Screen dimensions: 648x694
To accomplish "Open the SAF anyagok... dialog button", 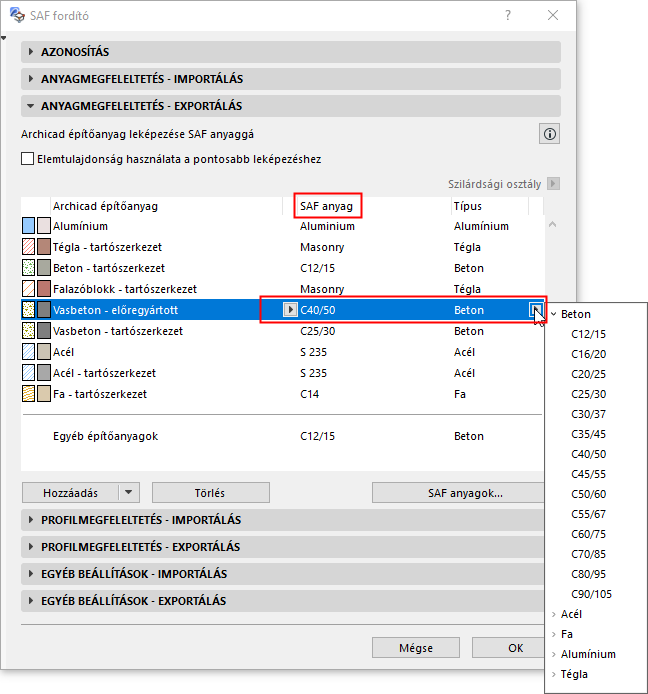I will (x=458, y=493).
